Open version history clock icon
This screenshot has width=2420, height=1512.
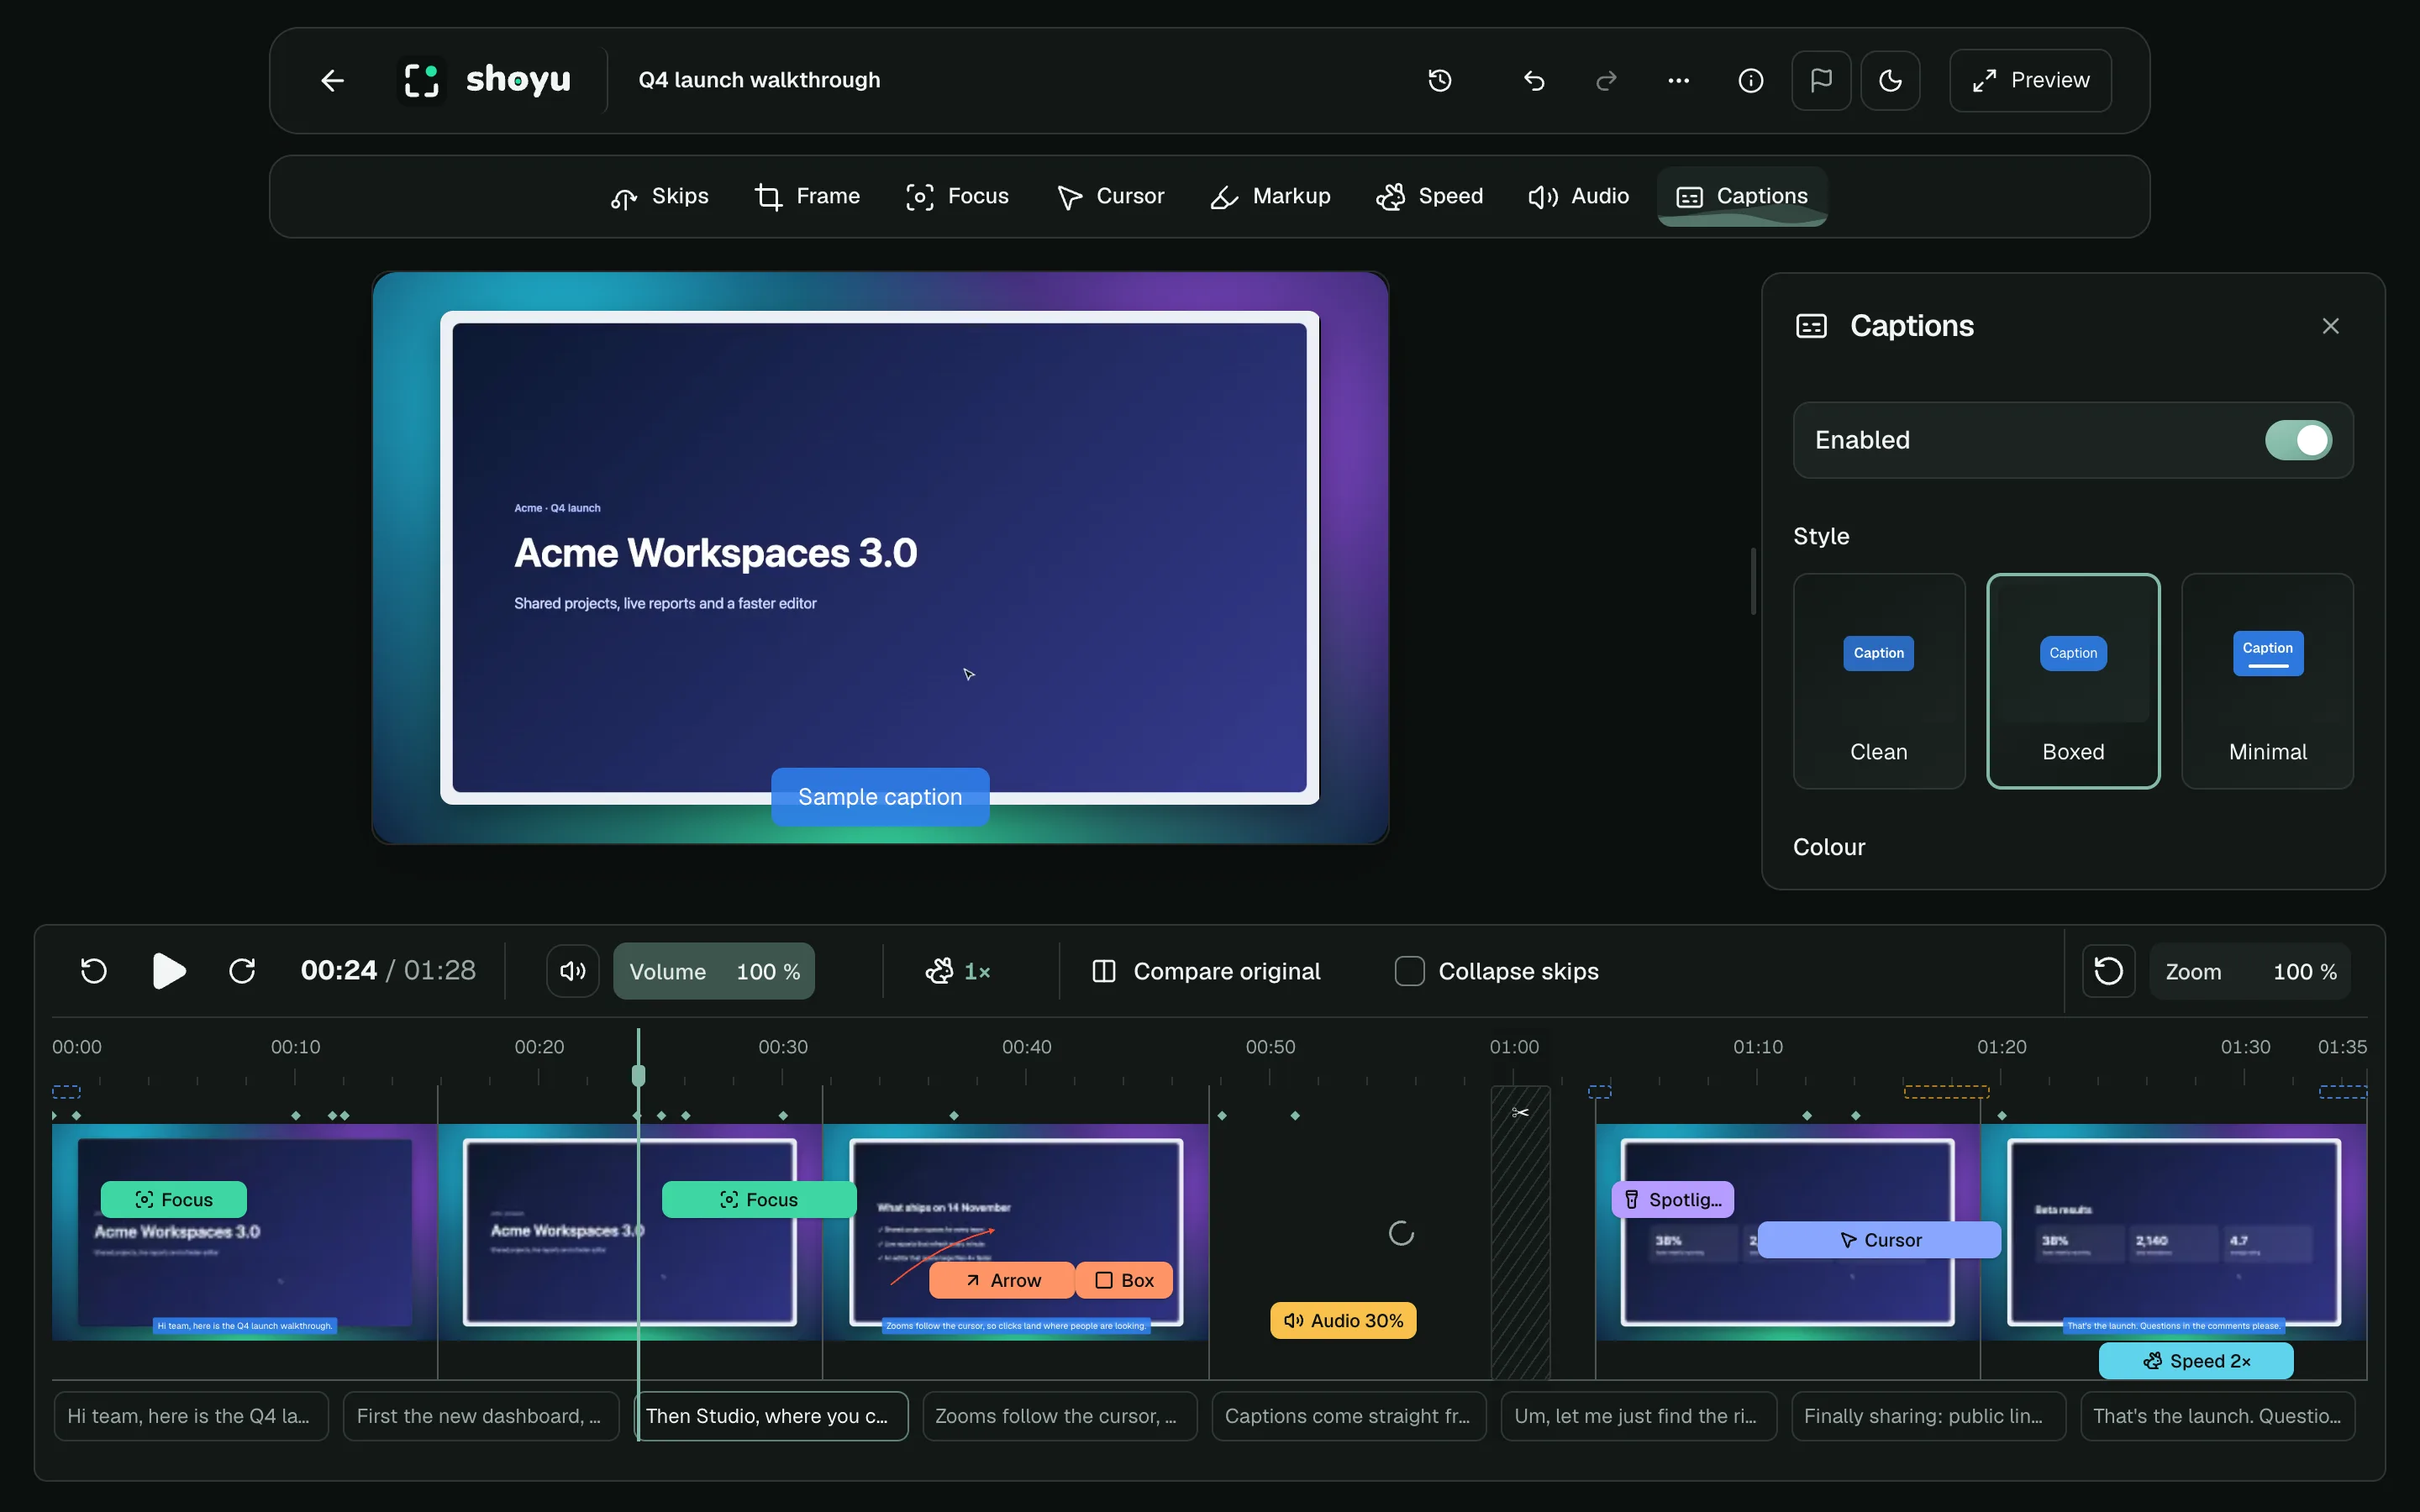tap(1439, 80)
